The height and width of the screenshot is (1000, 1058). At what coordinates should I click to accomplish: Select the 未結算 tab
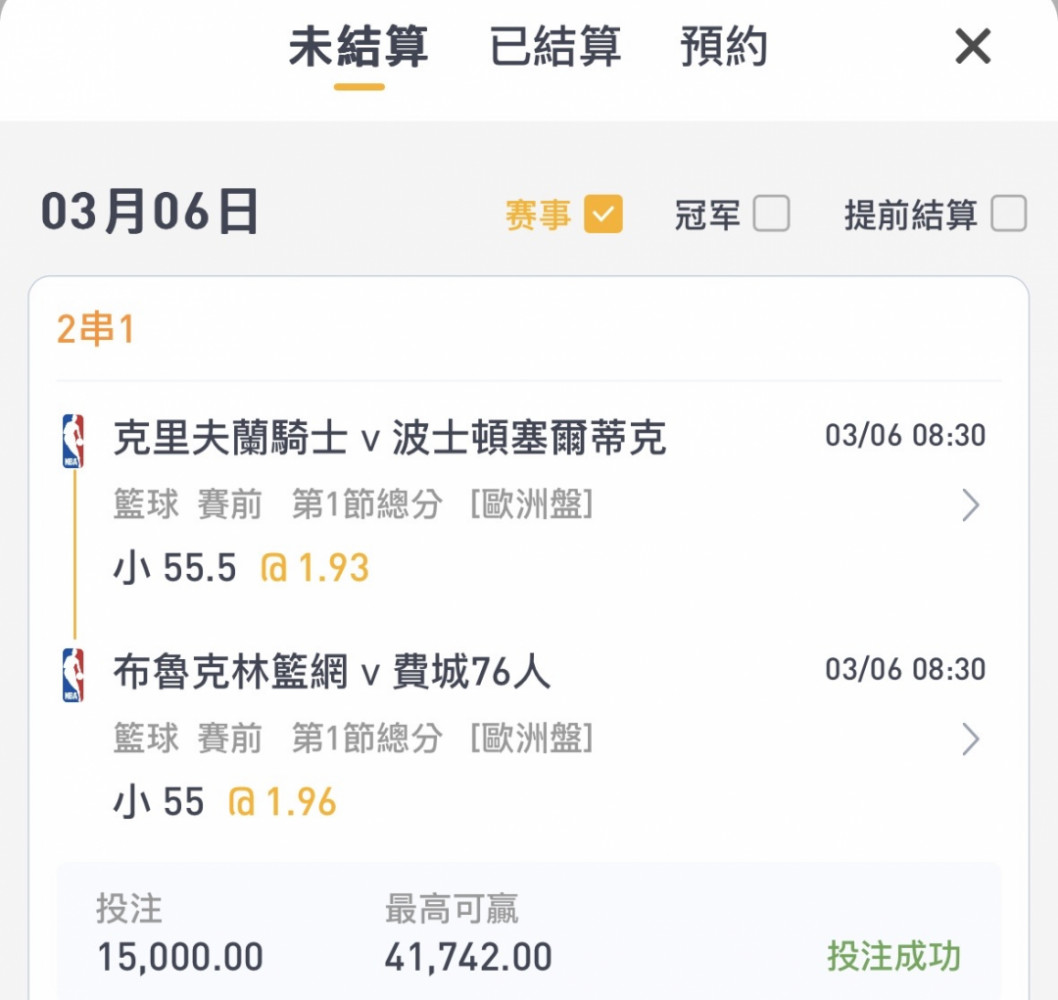tap(358, 47)
